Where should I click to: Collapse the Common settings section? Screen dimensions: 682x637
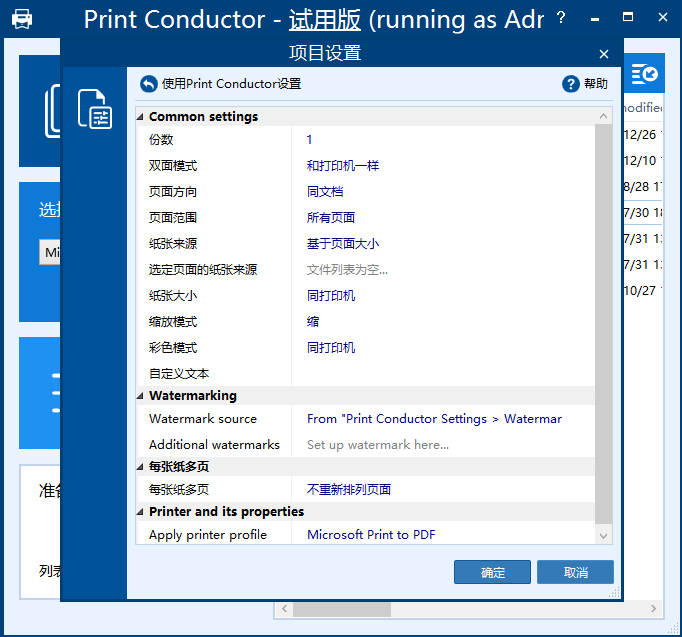[x=141, y=117]
